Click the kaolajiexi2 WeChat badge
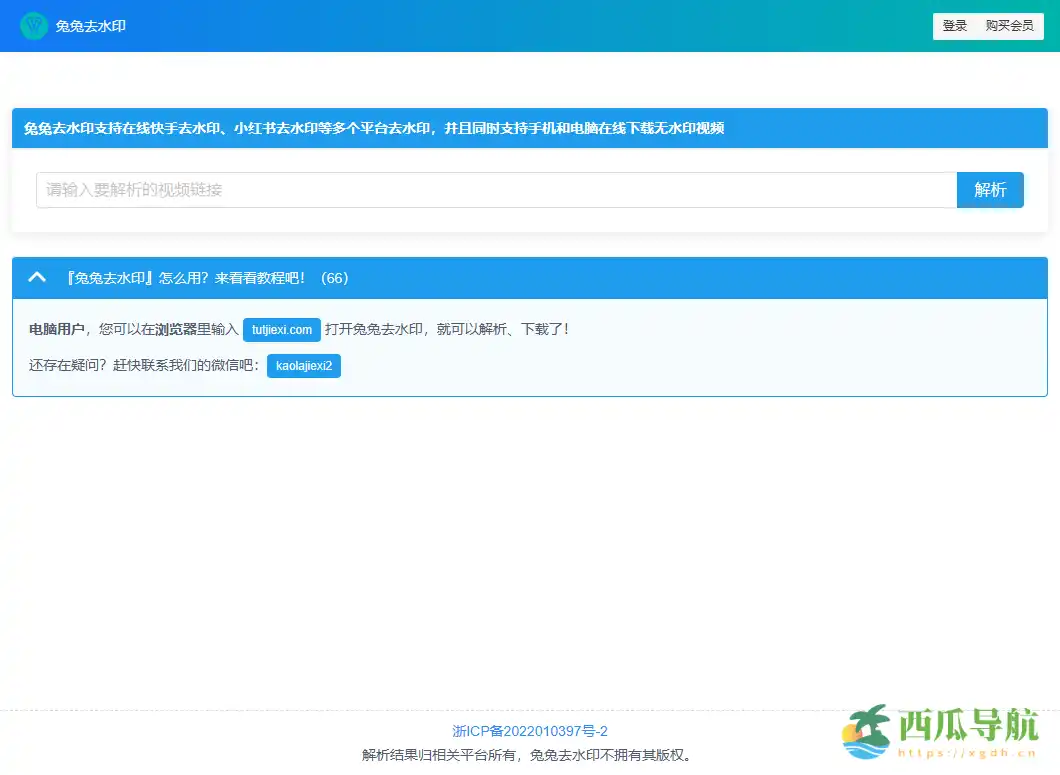 tap(303, 366)
